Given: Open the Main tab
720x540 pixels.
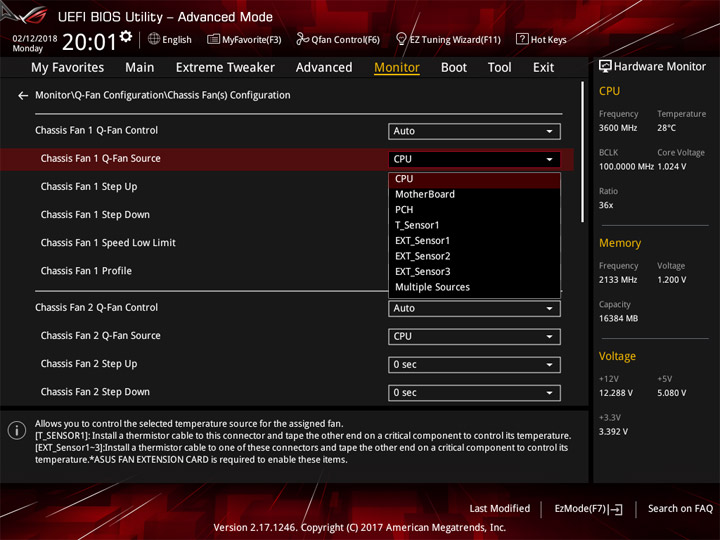Looking at the screenshot, I should pos(140,68).
